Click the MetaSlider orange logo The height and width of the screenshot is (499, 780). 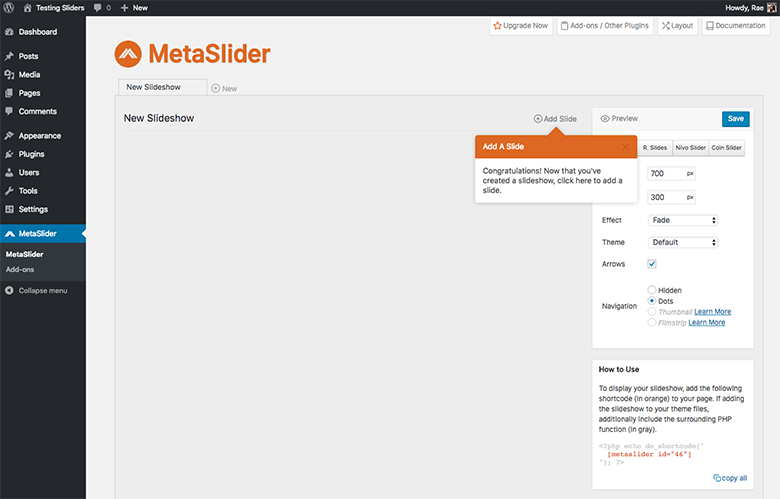point(193,54)
